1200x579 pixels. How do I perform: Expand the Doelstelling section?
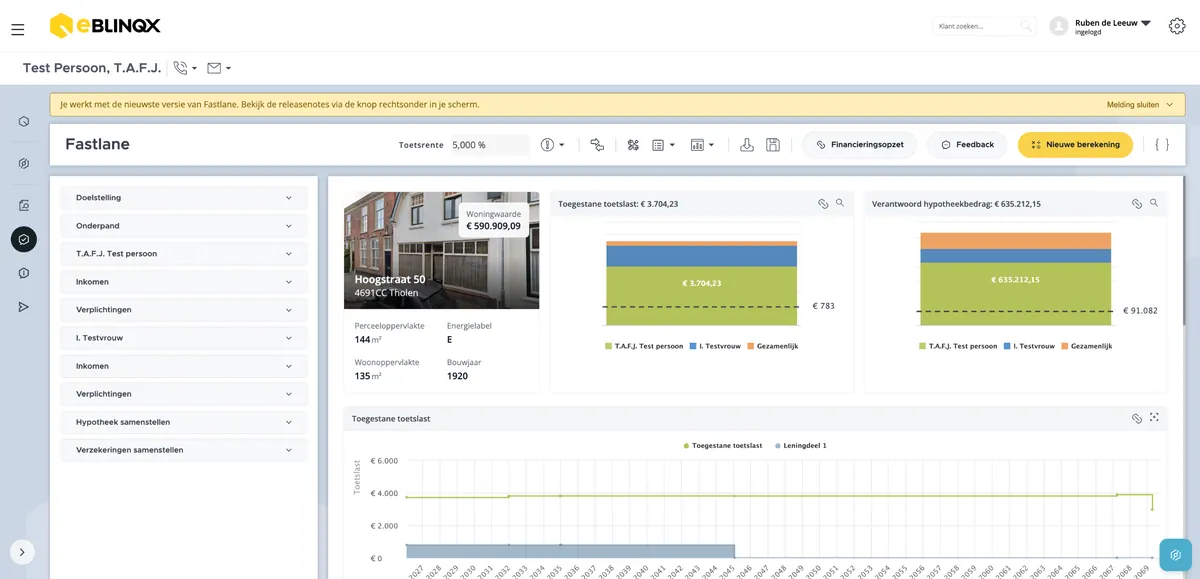[185, 198]
